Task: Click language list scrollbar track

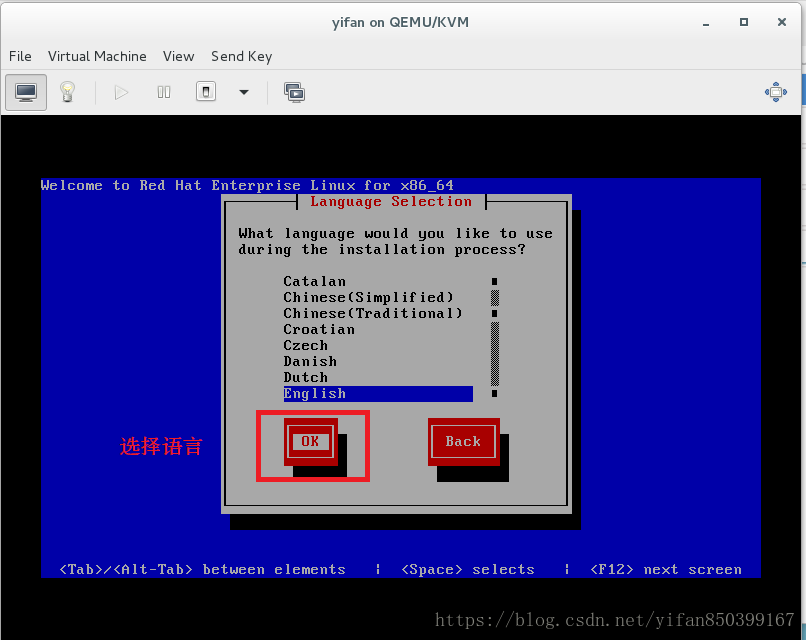Action: 494,337
